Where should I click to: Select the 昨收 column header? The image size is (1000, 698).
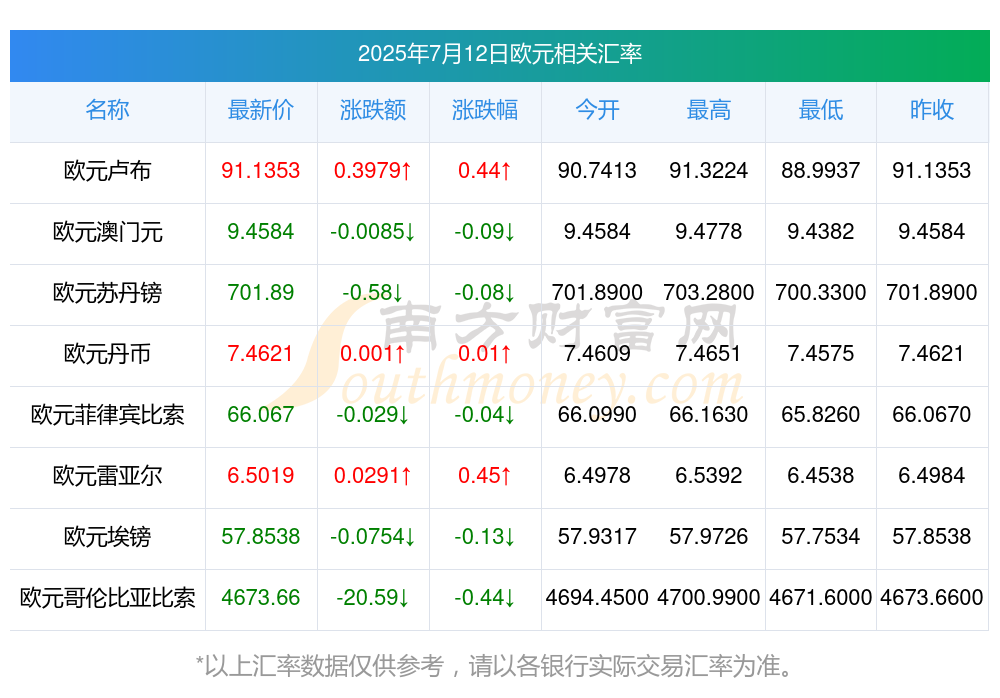coord(932,110)
